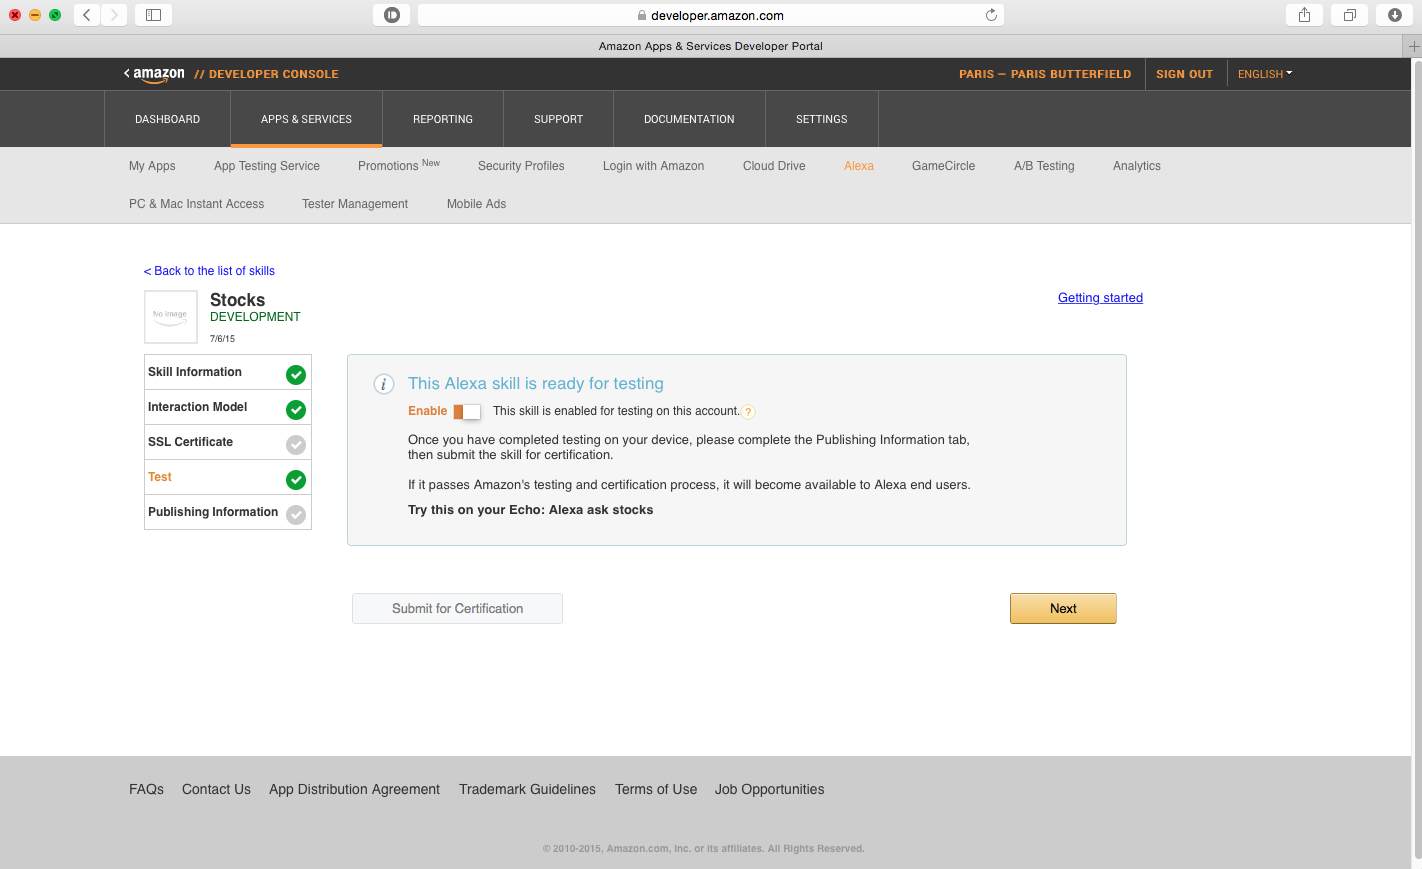
Task: Open the Reporting tab
Action: (x=443, y=119)
